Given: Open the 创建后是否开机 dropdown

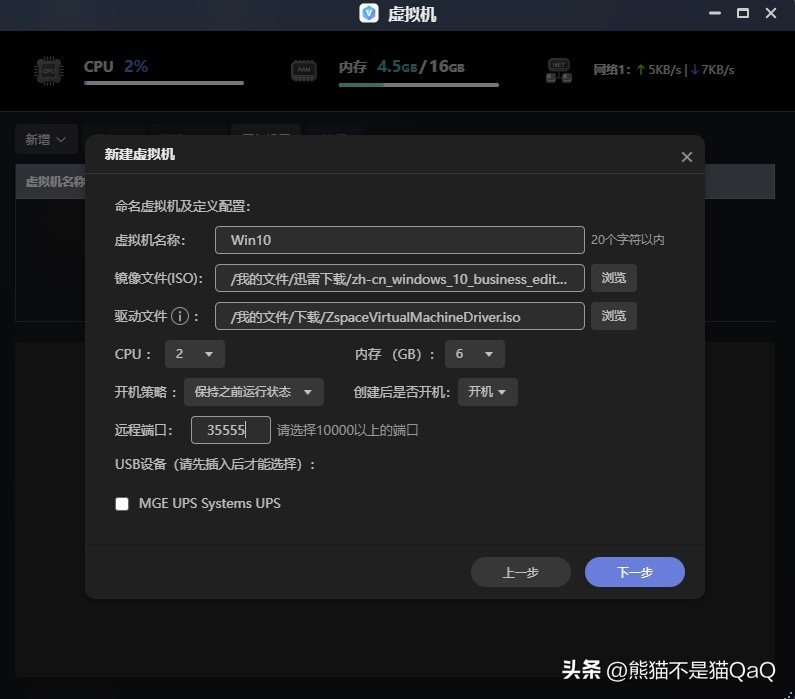Looking at the screenshot, I should click(x=488, y=392).
